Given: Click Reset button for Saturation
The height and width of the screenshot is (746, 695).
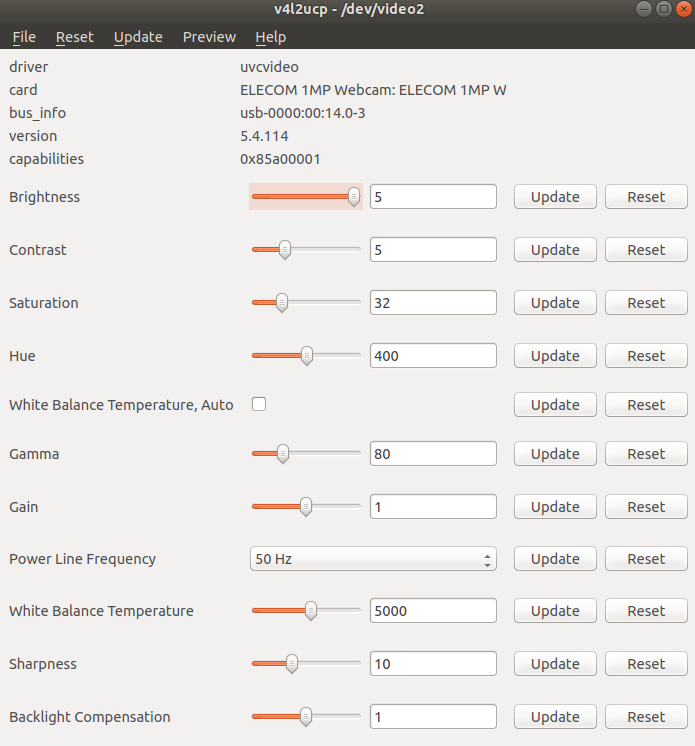Looking at the screenshot, I should pyautogui.click(x=646, y=303).
